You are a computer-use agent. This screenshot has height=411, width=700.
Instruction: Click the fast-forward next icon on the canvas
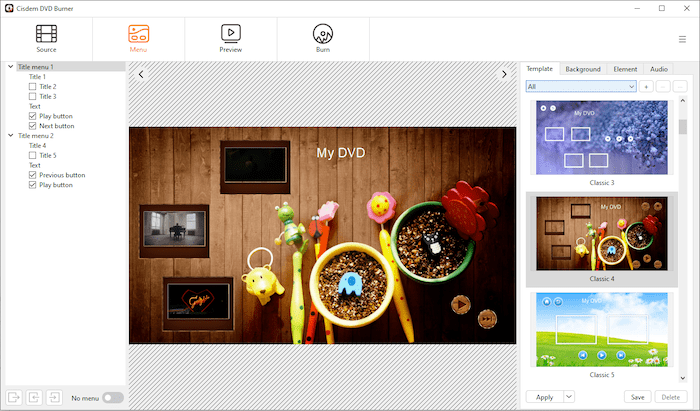487,318
